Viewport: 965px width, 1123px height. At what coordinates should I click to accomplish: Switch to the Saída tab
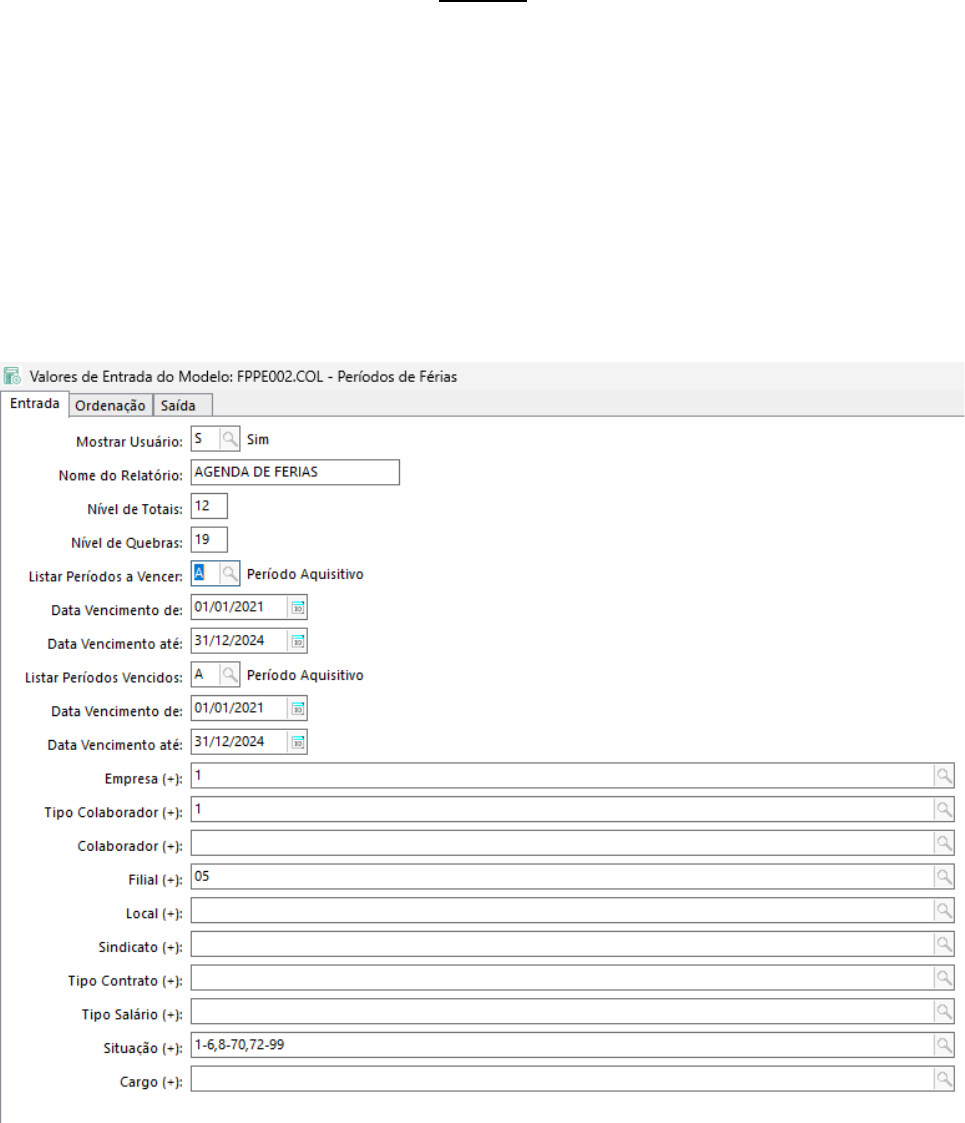click(x=181, y=405)
